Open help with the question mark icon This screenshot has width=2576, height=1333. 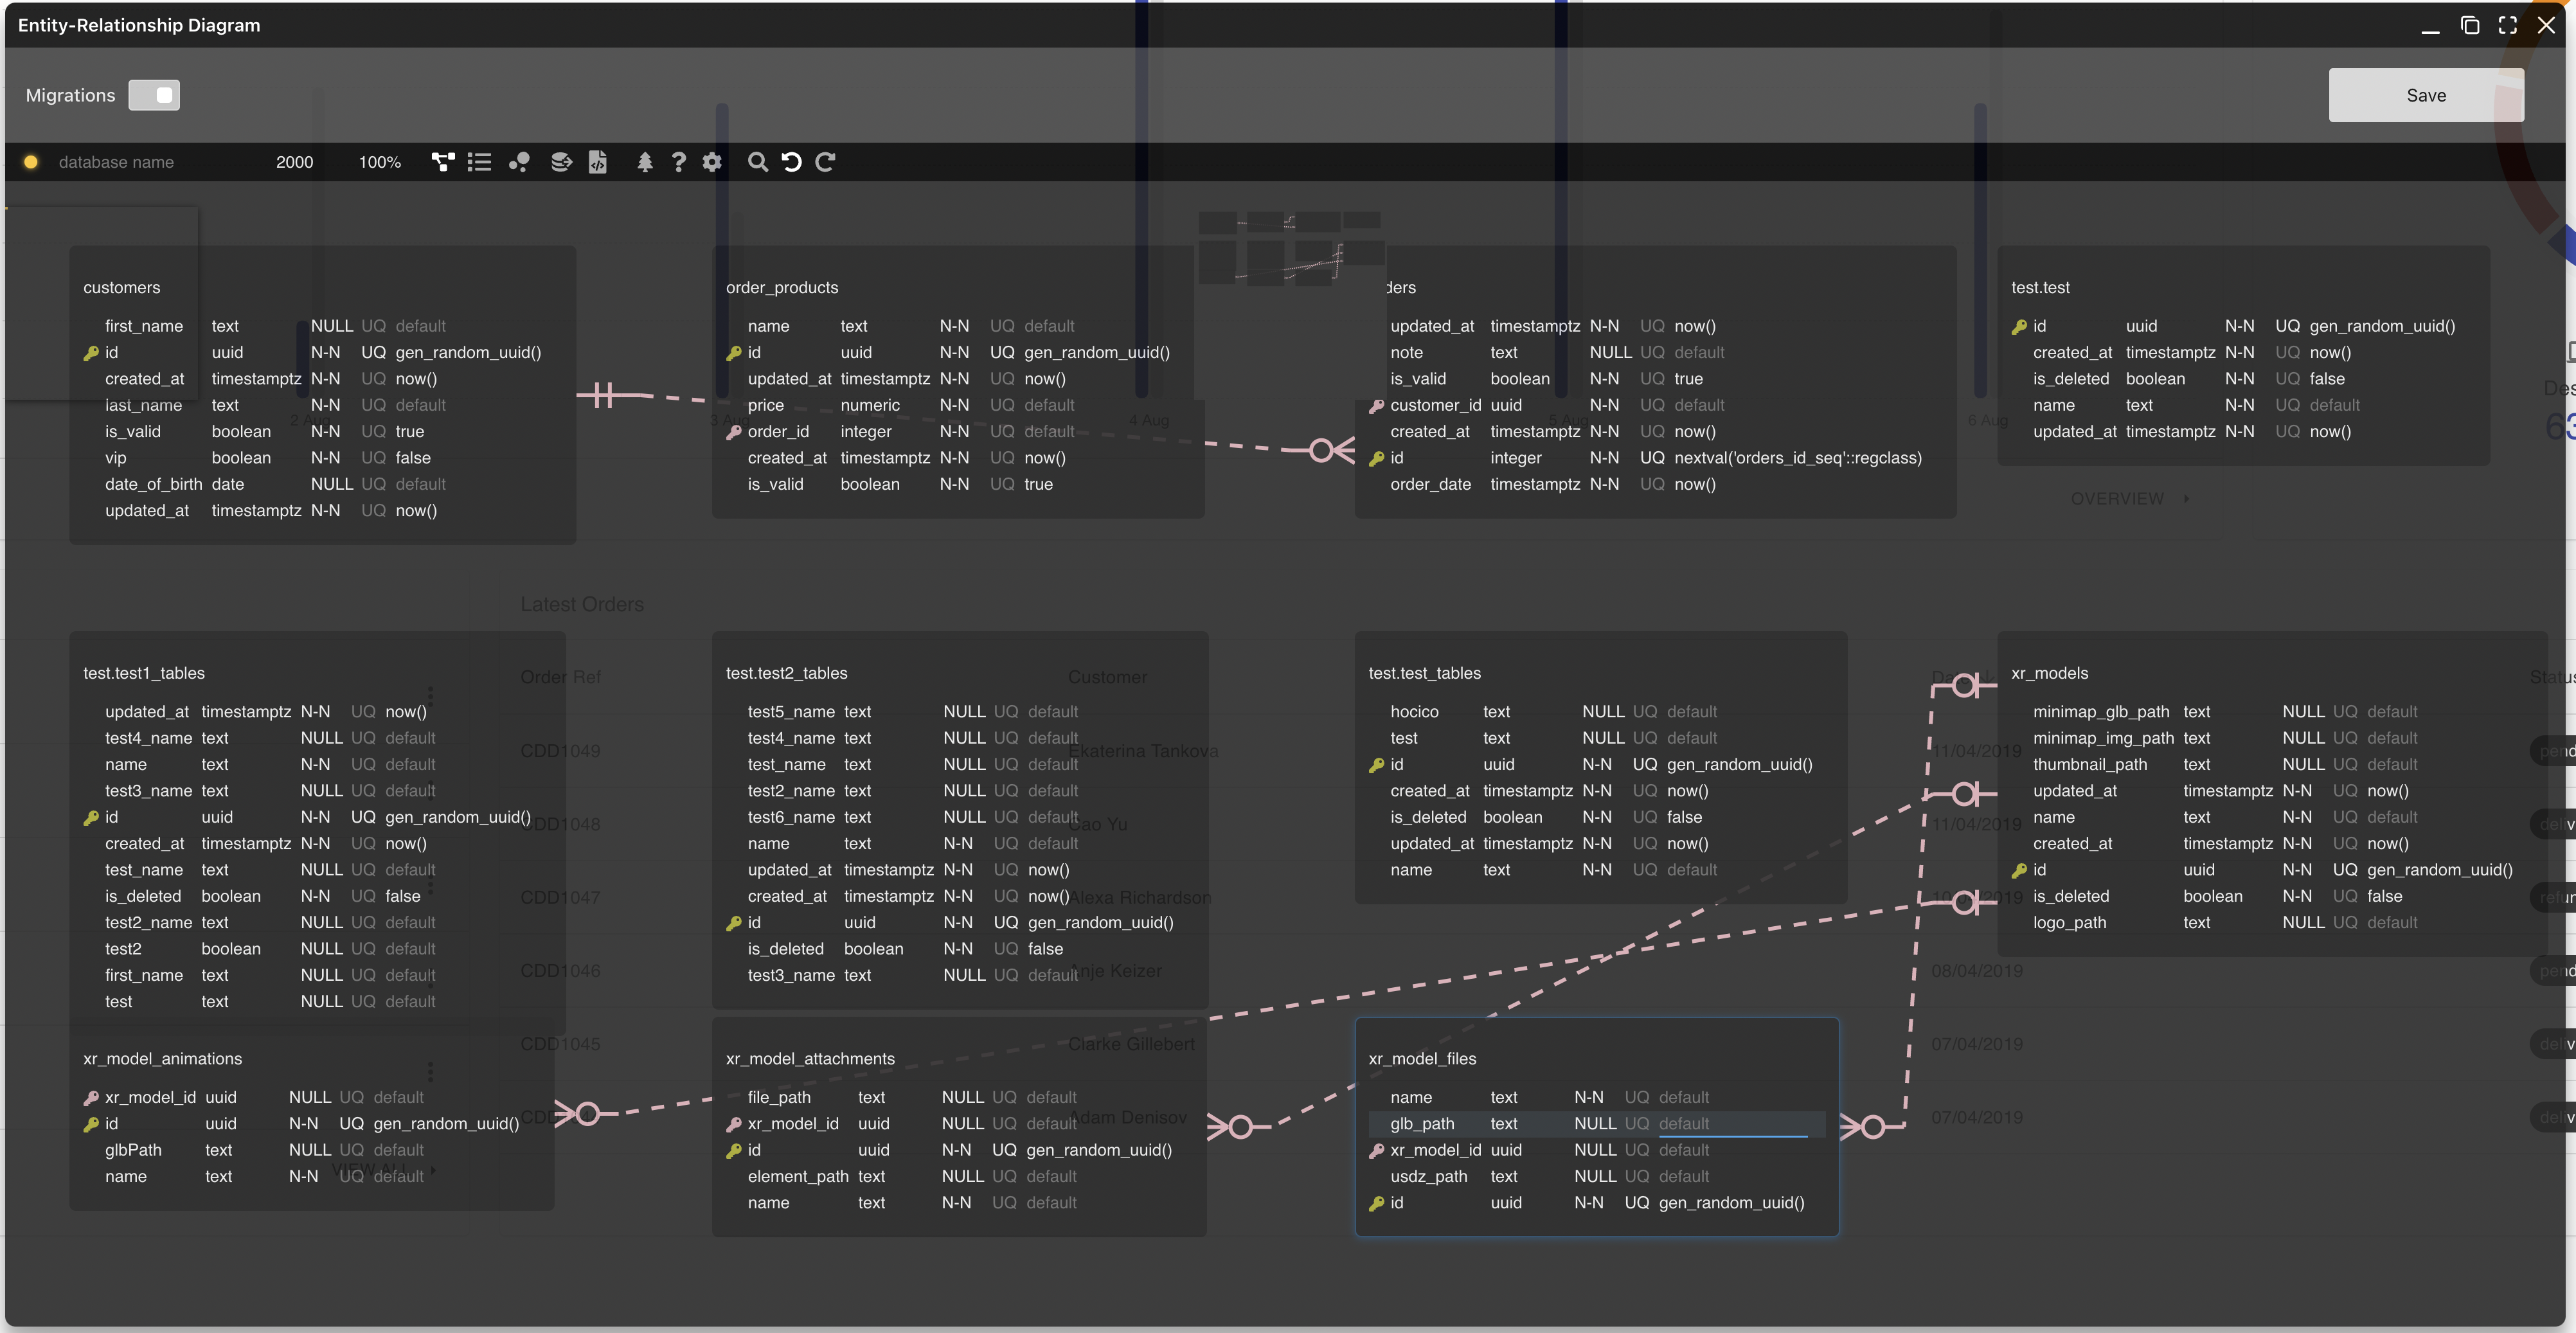[679, 162]
